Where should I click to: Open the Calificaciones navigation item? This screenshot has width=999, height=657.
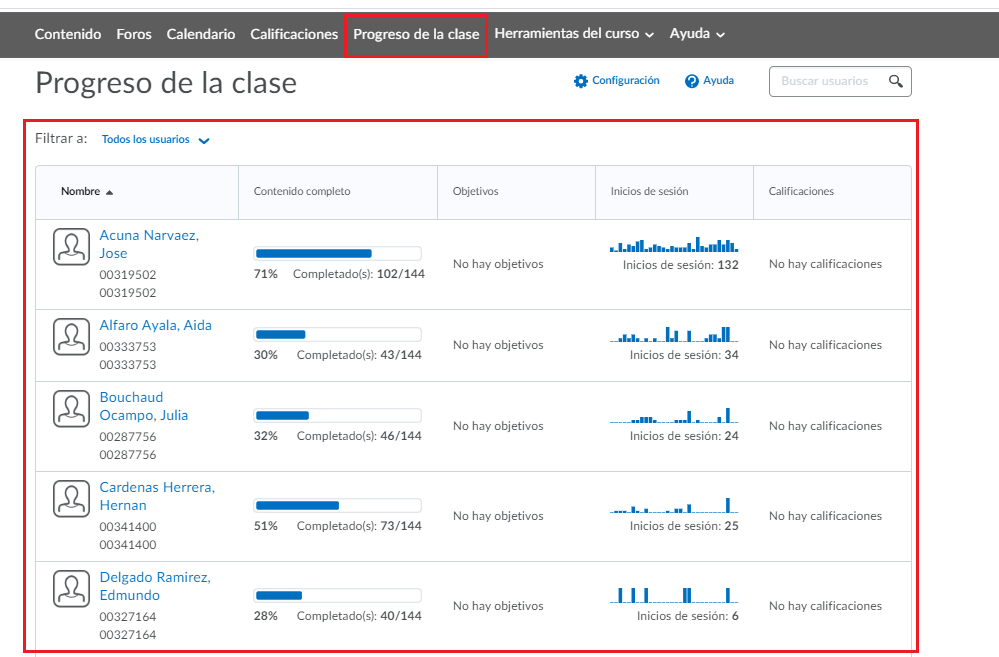[294, 34]
